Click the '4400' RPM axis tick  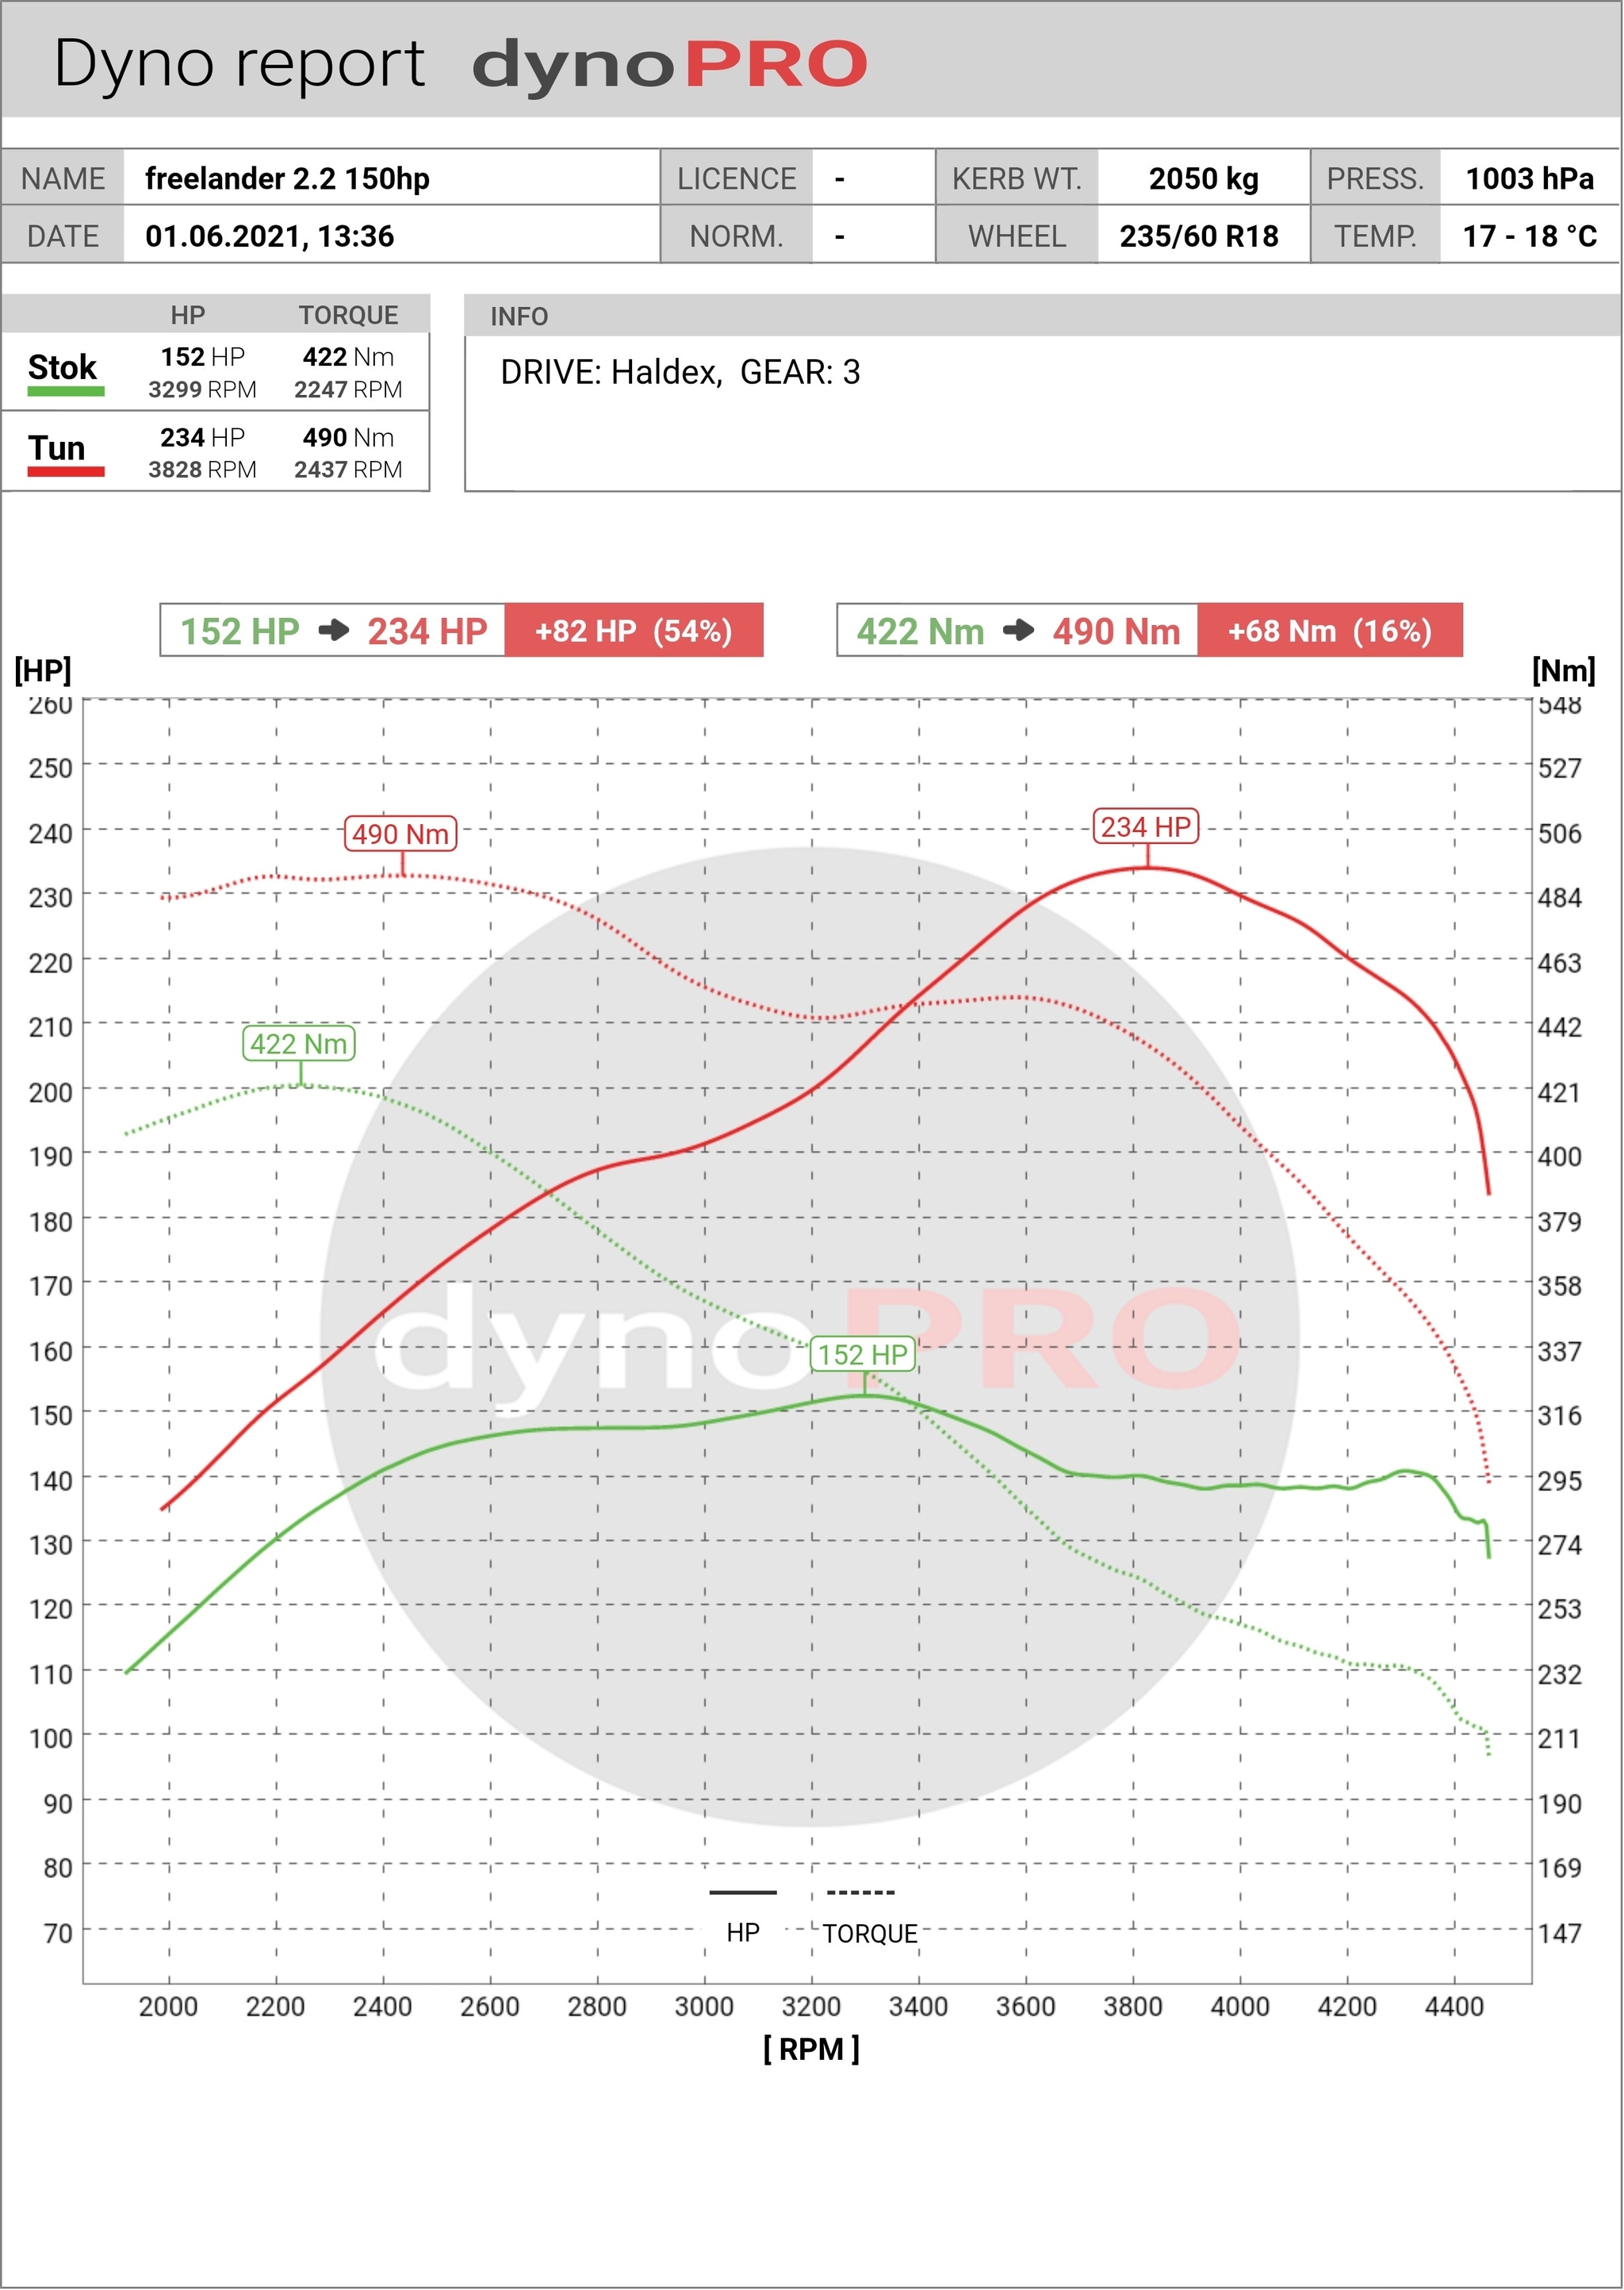[x=1454, y=2007]
